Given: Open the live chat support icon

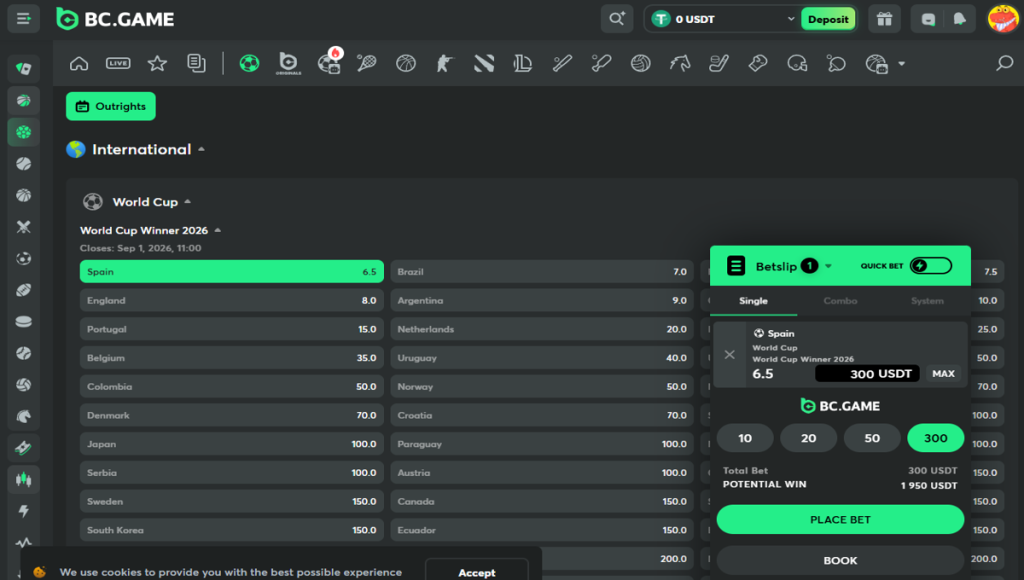Looking at the screenshot, I should point(930,19).
